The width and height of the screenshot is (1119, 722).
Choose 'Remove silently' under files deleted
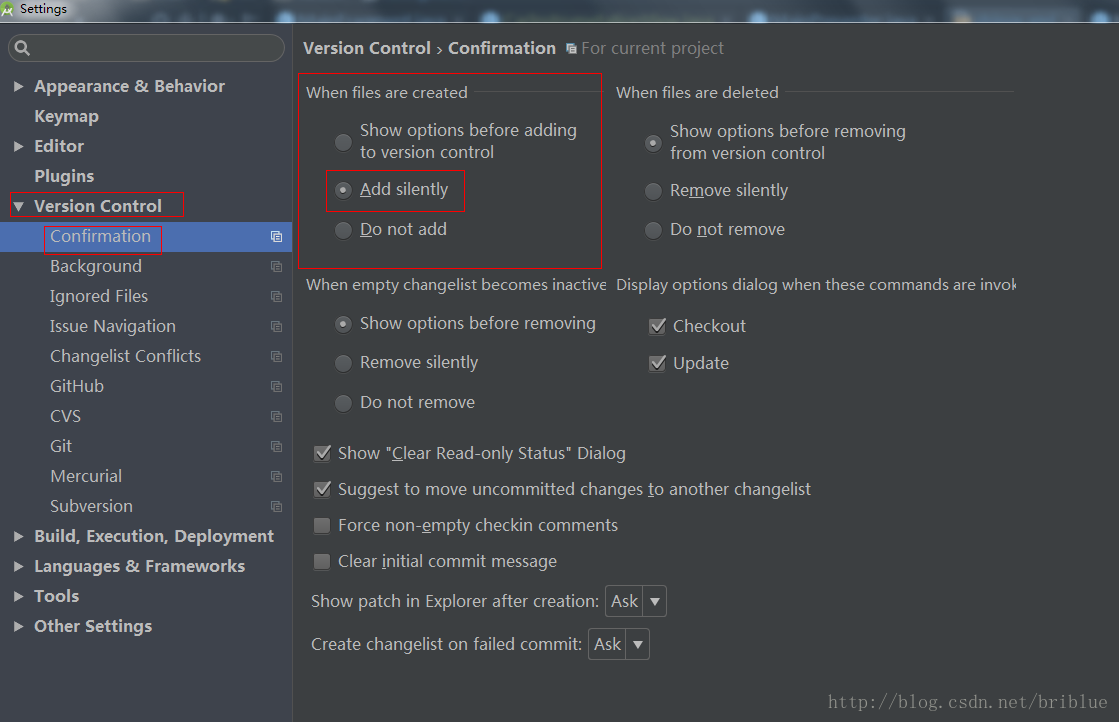coord(653,191)
